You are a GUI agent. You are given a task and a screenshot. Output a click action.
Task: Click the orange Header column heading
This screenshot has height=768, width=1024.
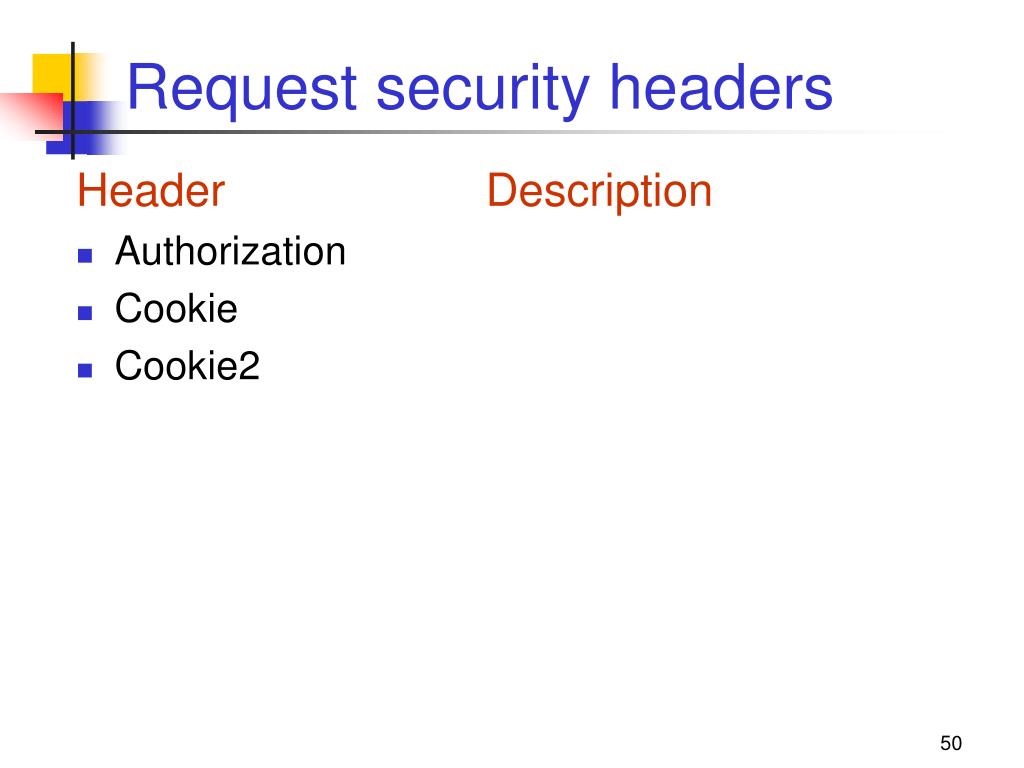tap(152, 191)
